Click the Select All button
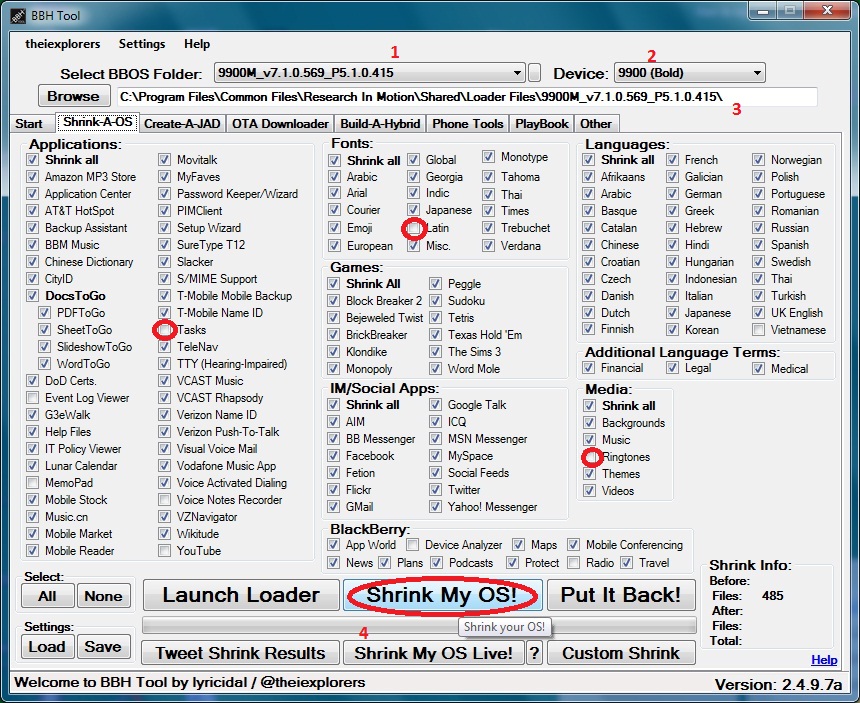 point(48,596)
